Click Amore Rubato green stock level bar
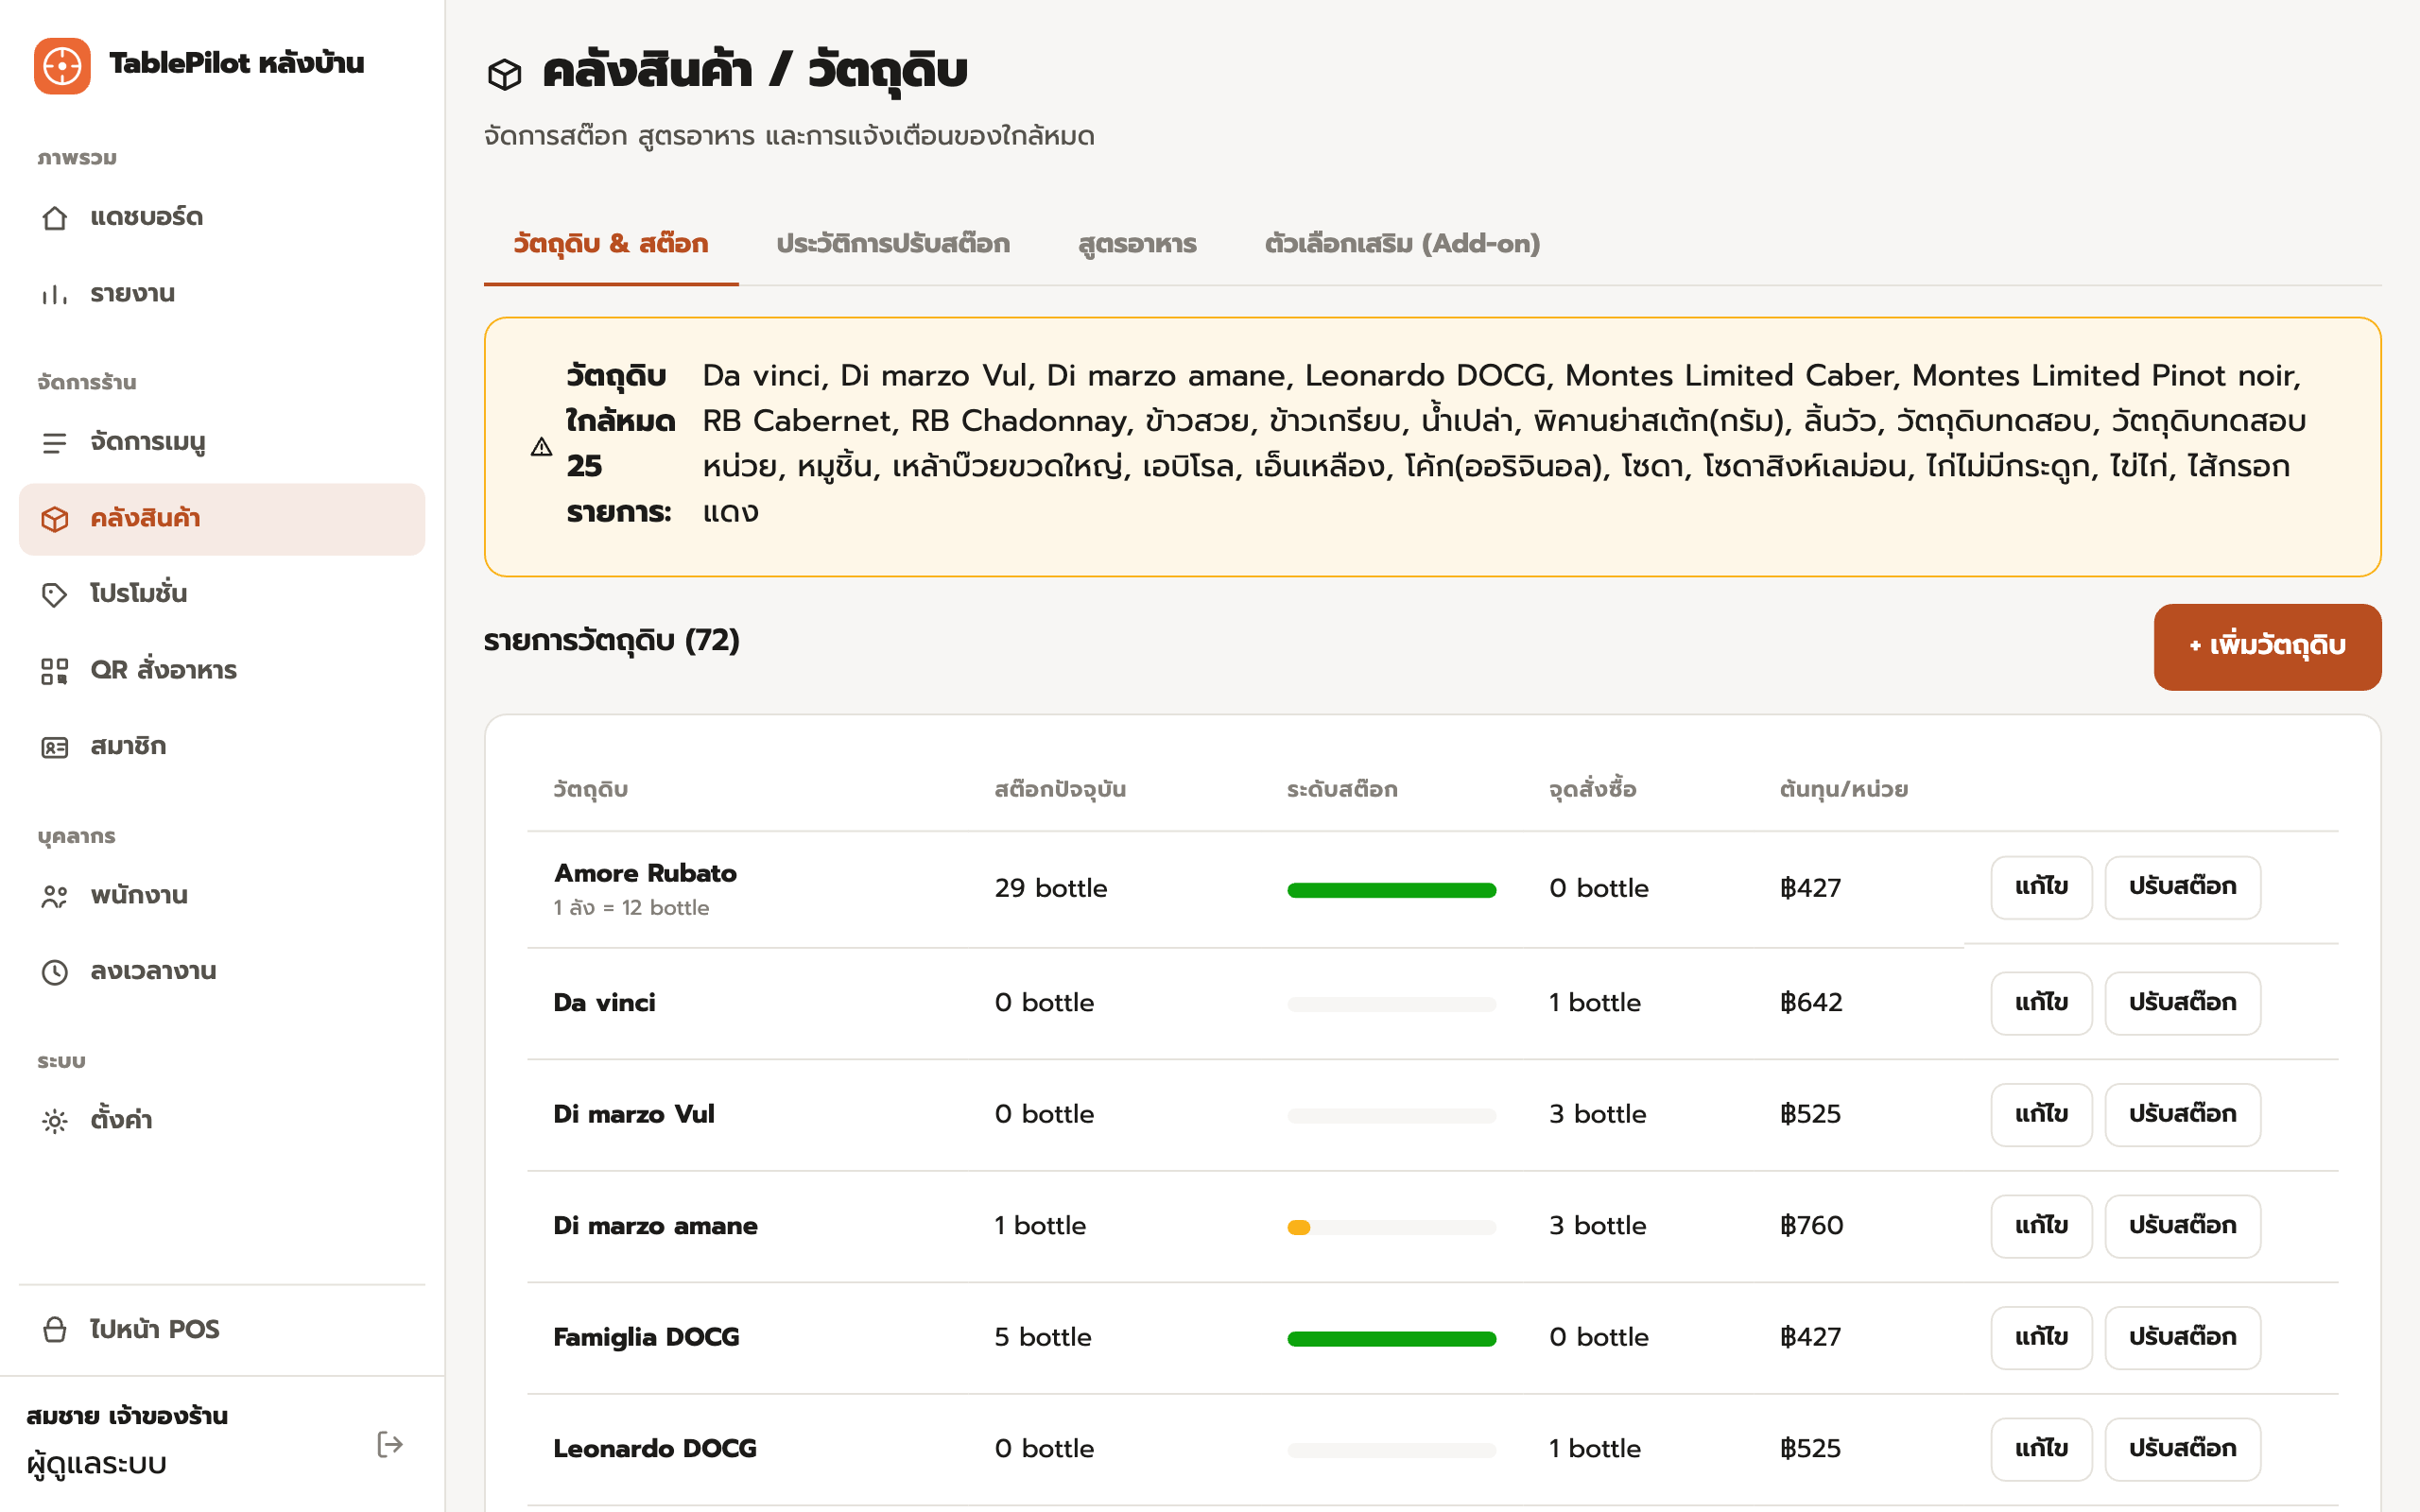The image size is (2420, 1512). [x=1391, y=890]
